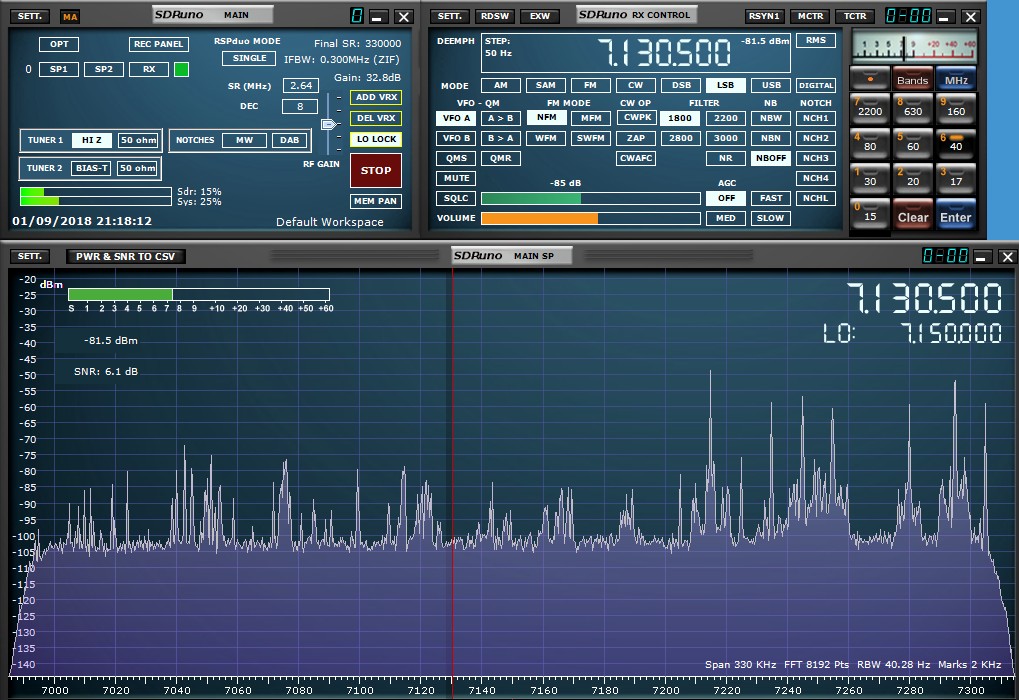
Task: Open the TCTR panel
Action: [x=855, y=16]
